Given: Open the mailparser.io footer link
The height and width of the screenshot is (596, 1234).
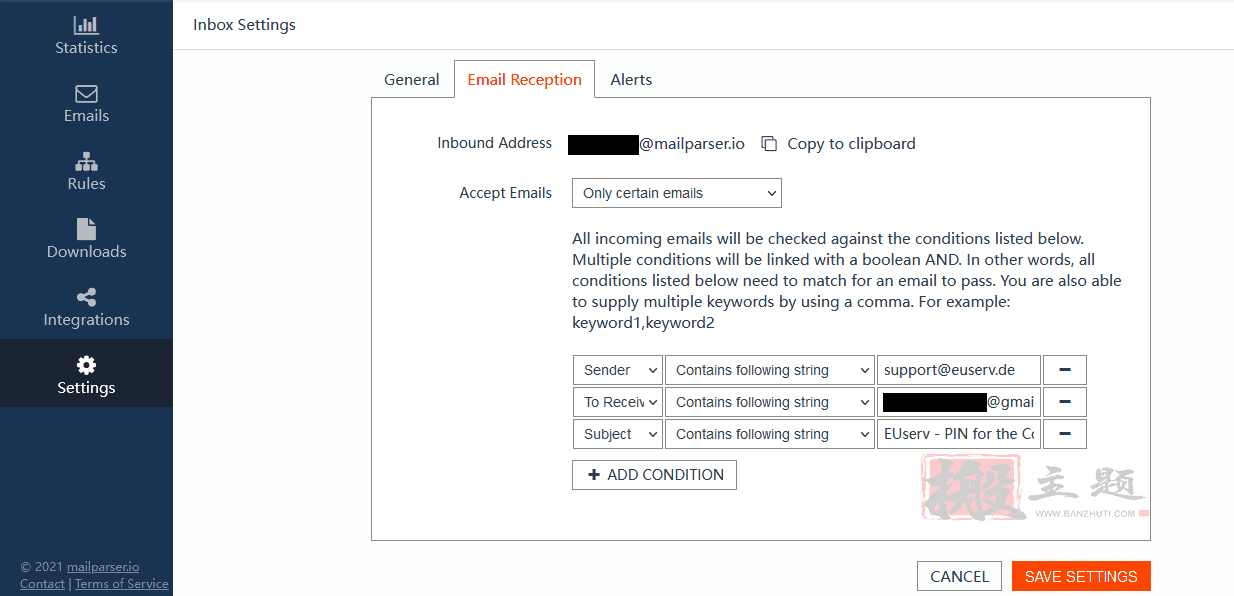Looking at the screenshot, I should 103,567.
